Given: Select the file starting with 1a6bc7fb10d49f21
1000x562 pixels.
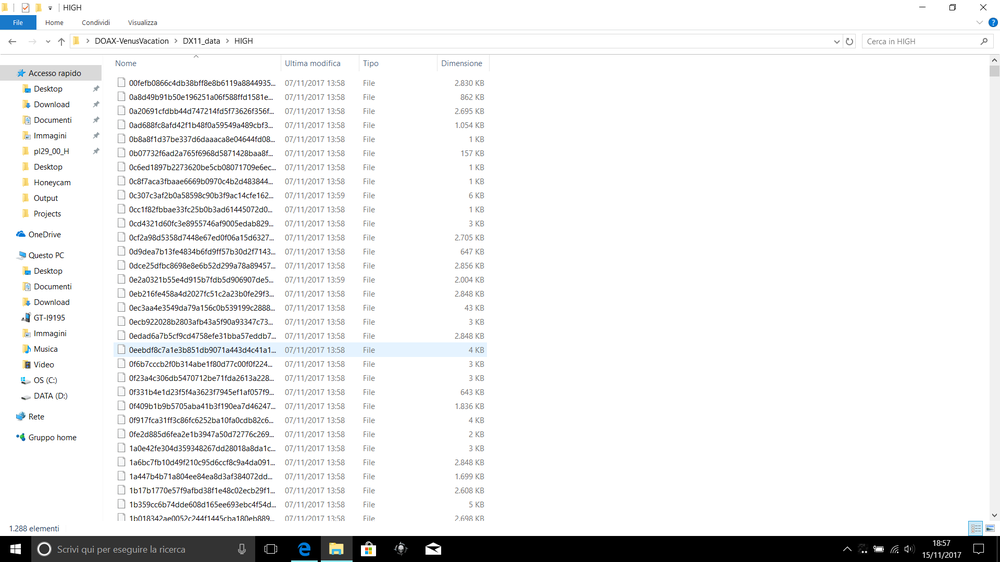Looking at the screenshot, I should [x=300, y=462].
